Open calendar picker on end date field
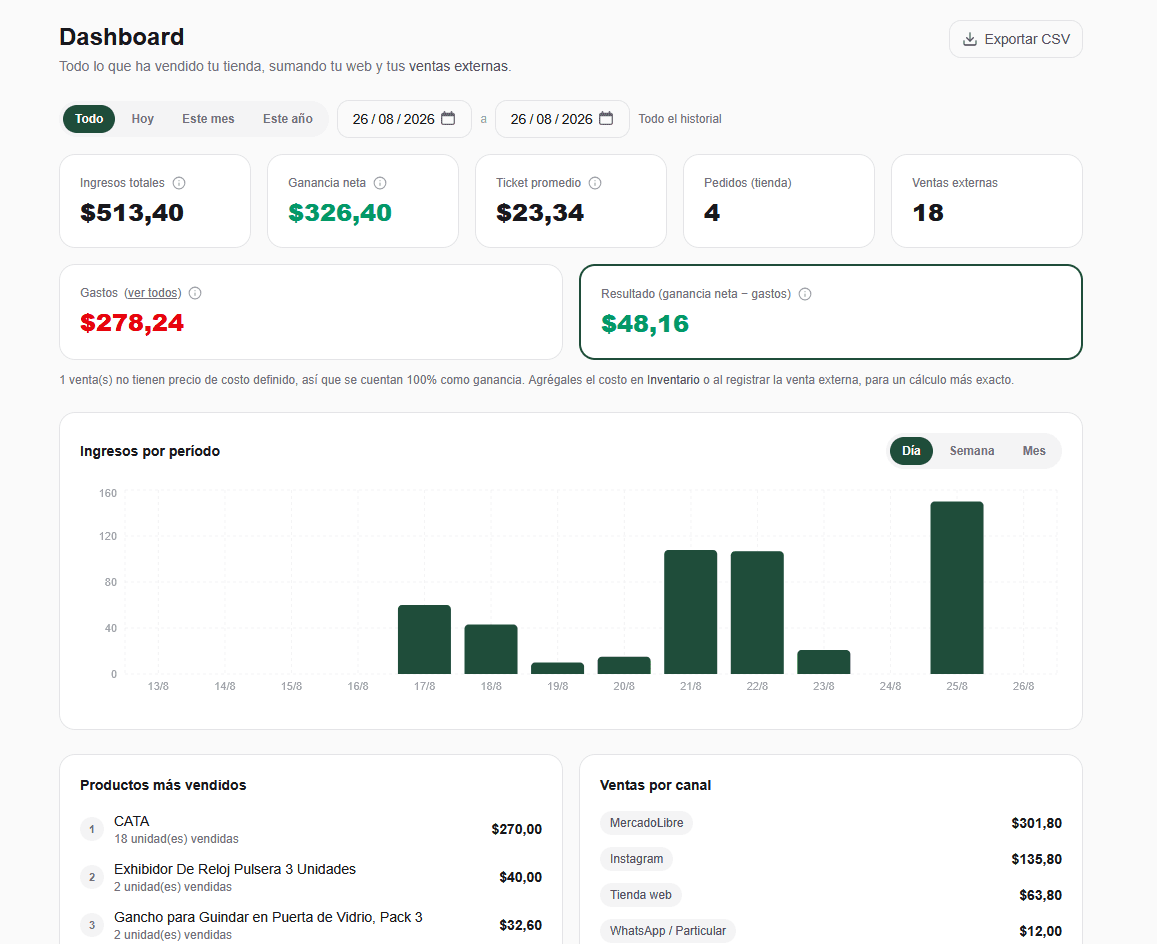 click(x=606, y=118)
